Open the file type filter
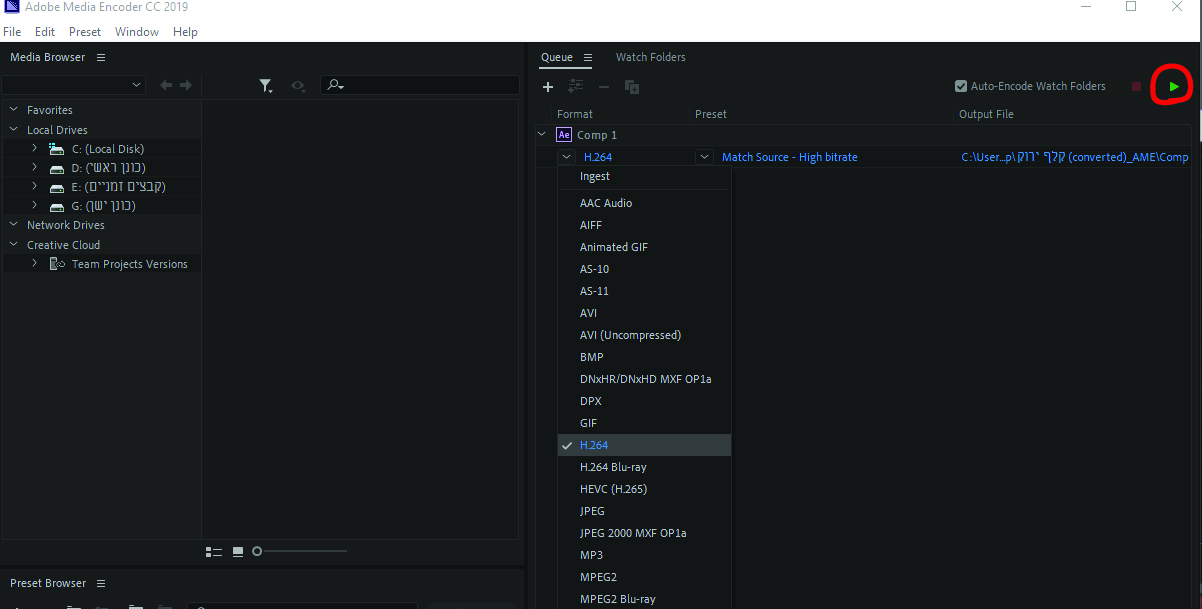 point(266,87)
